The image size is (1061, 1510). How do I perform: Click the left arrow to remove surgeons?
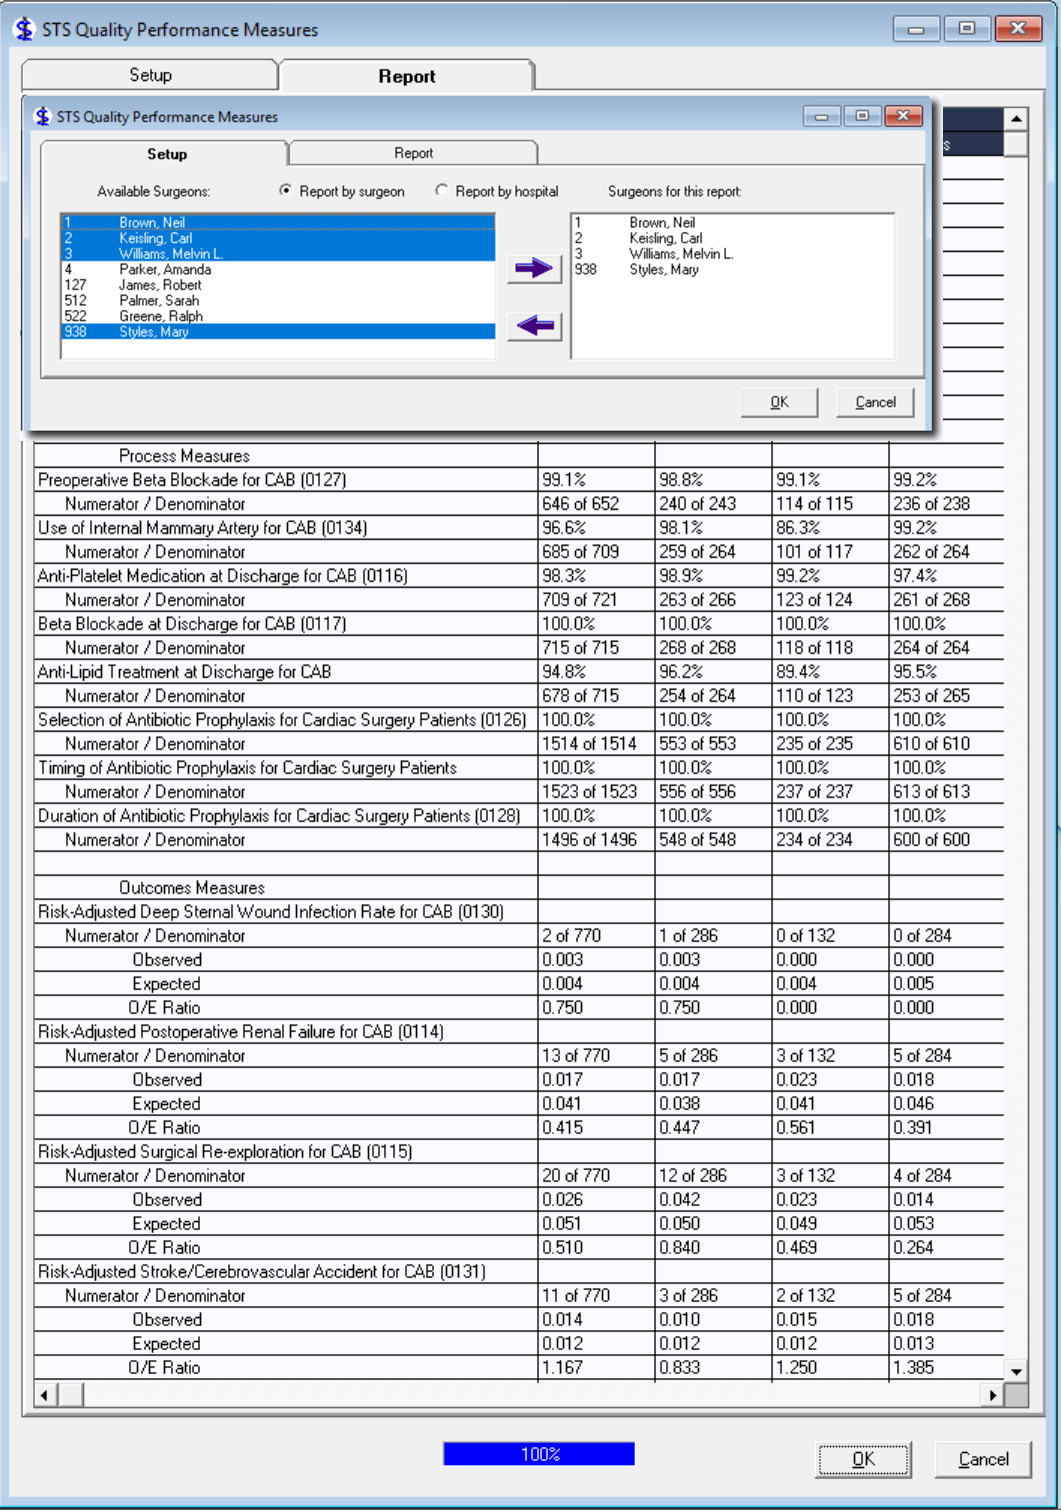pyautogui.click(x=534, y=326)
